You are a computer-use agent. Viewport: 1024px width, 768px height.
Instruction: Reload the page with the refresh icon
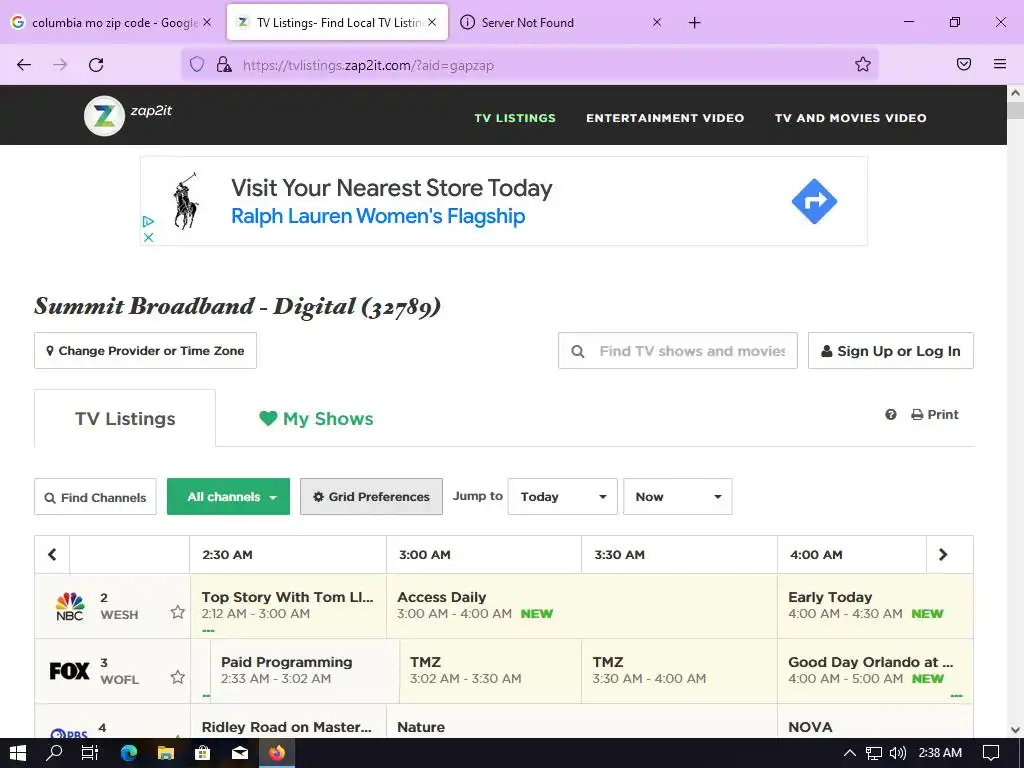pos(96,65)
